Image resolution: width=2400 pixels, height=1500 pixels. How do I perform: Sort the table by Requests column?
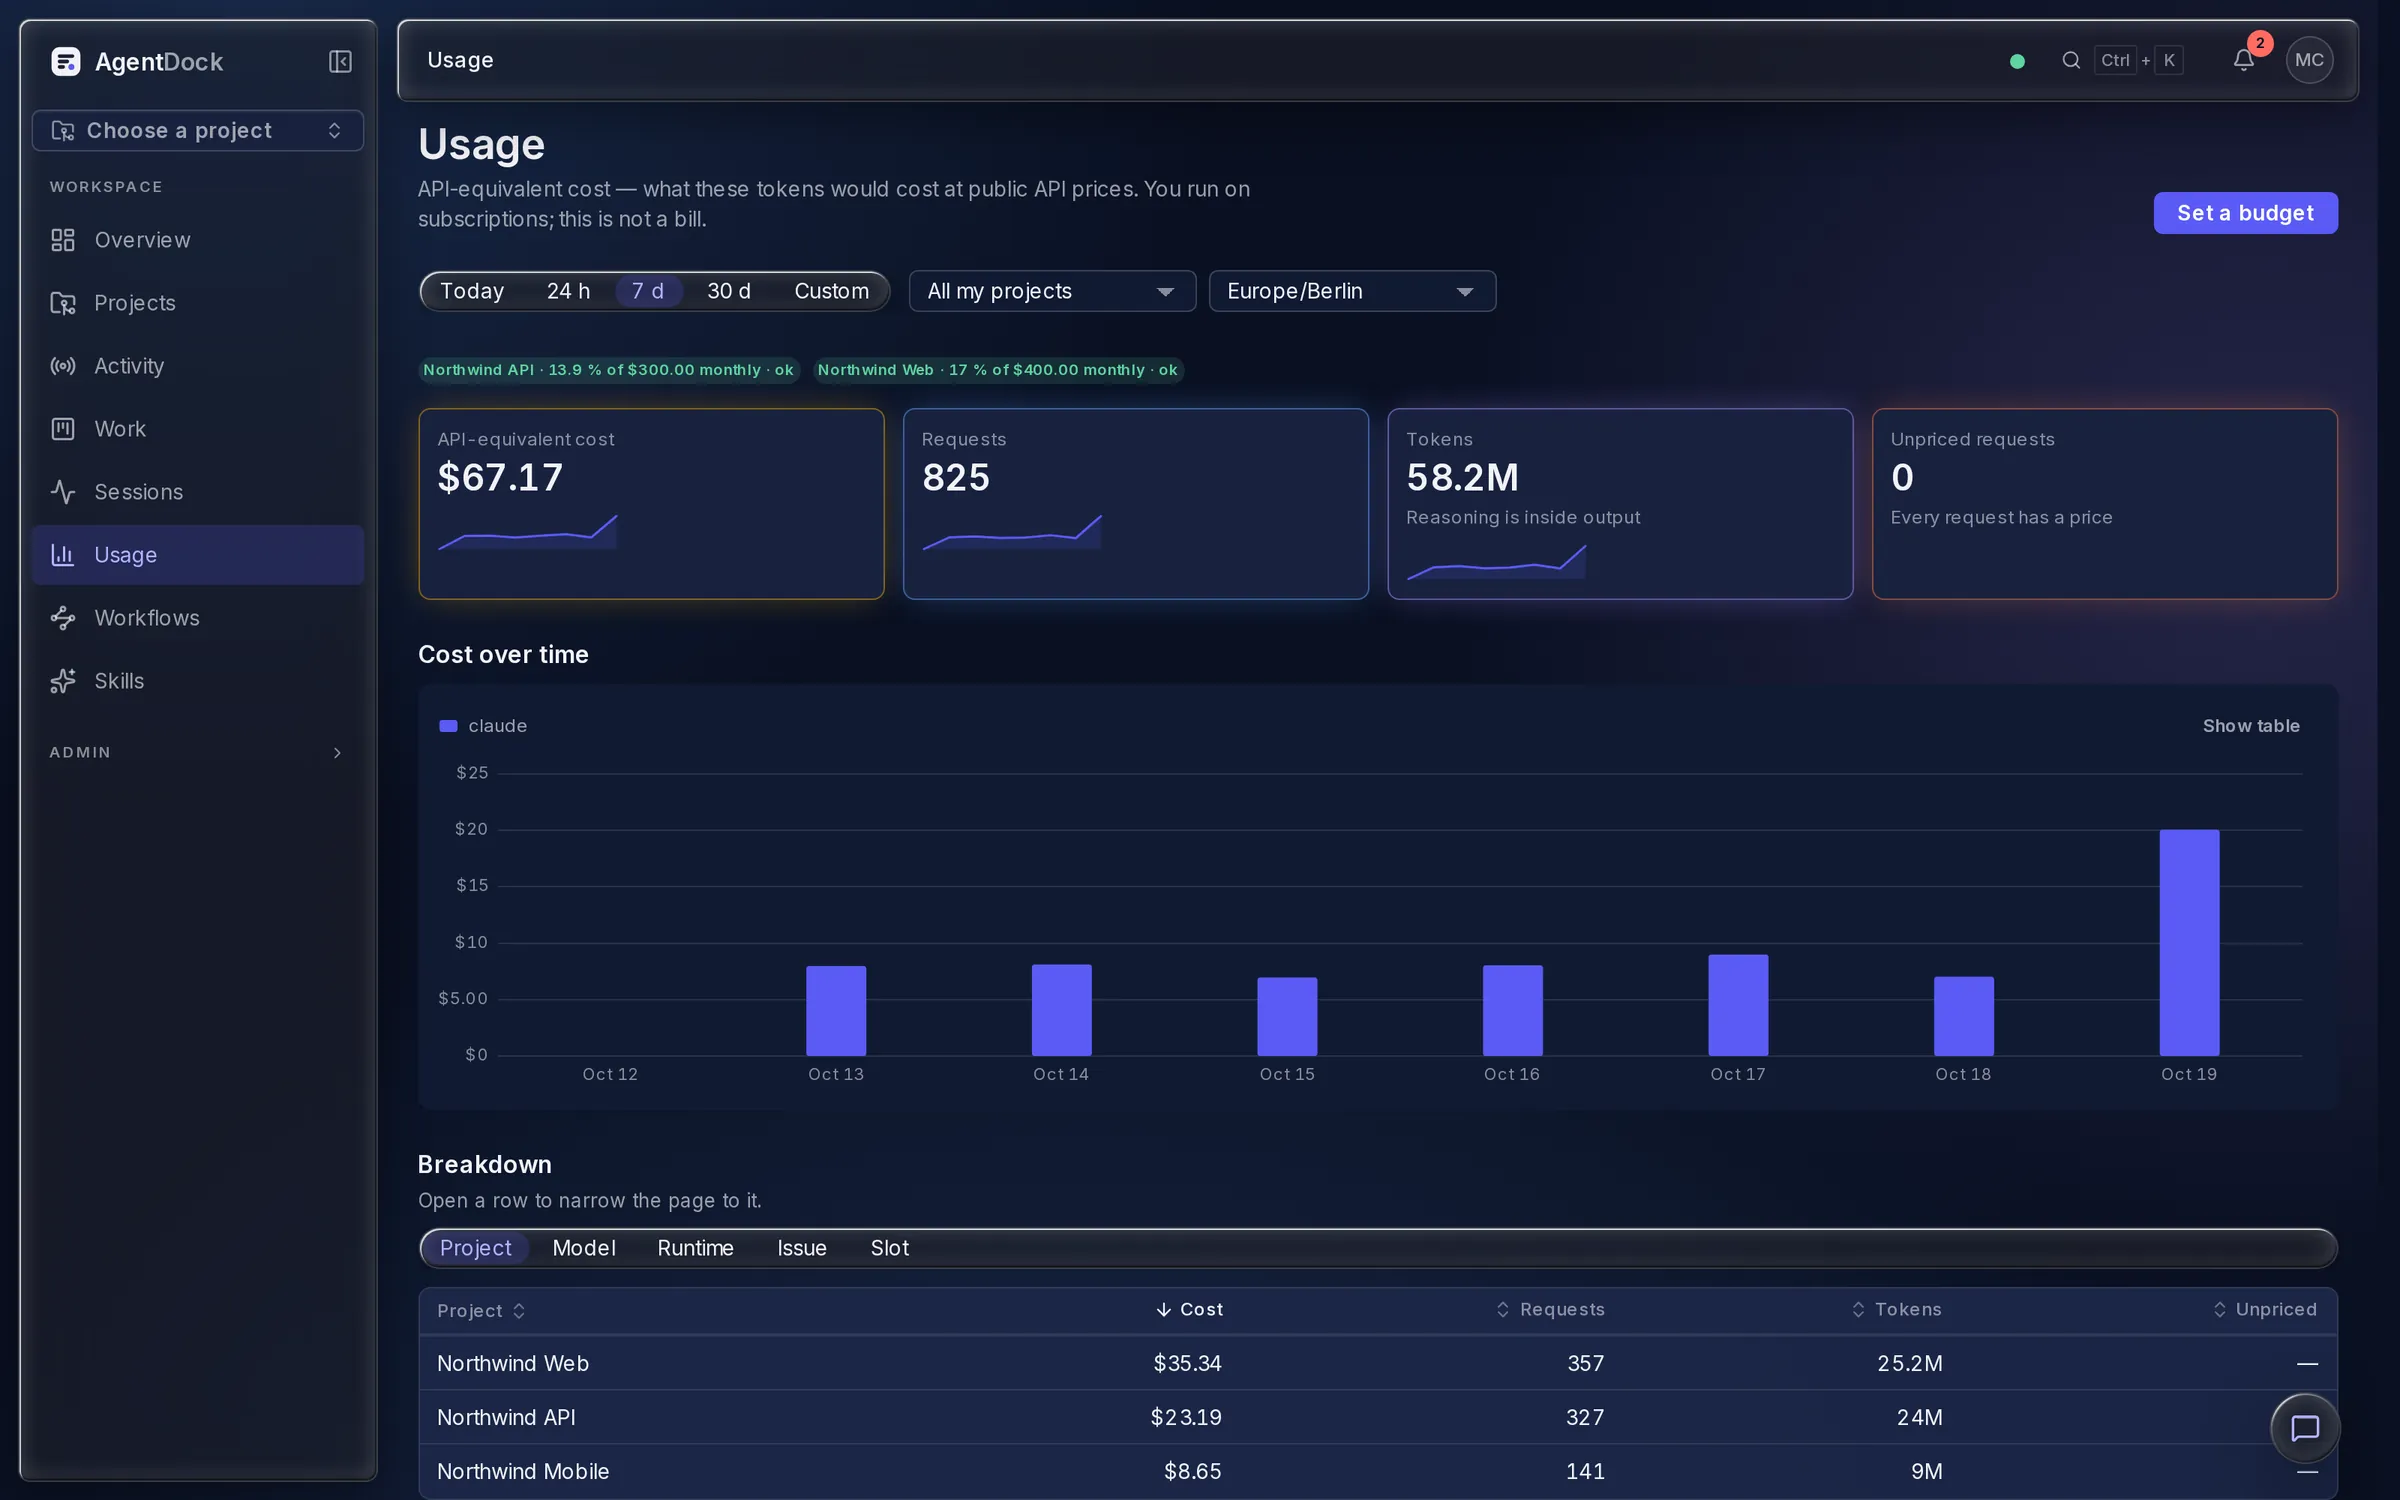(x=1550, y=1310)
